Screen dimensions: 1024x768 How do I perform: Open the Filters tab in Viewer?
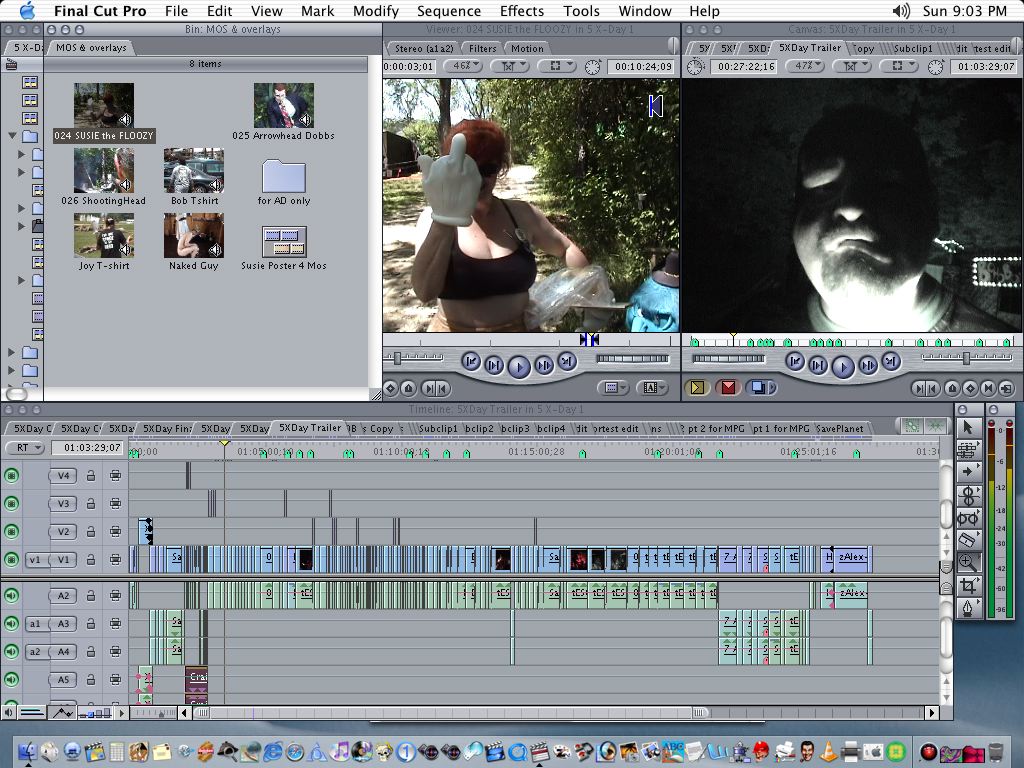tap(483, 48)
